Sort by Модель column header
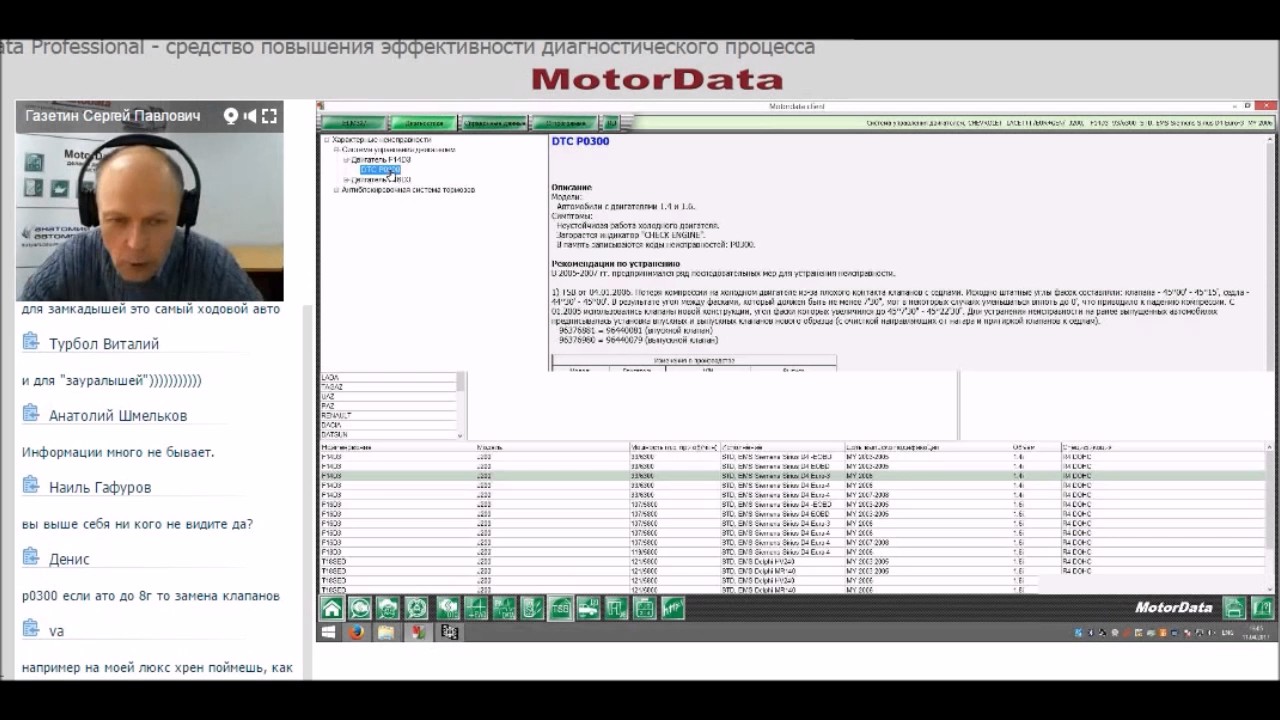This screenshot has height=720, width=1280. [552, 447]
